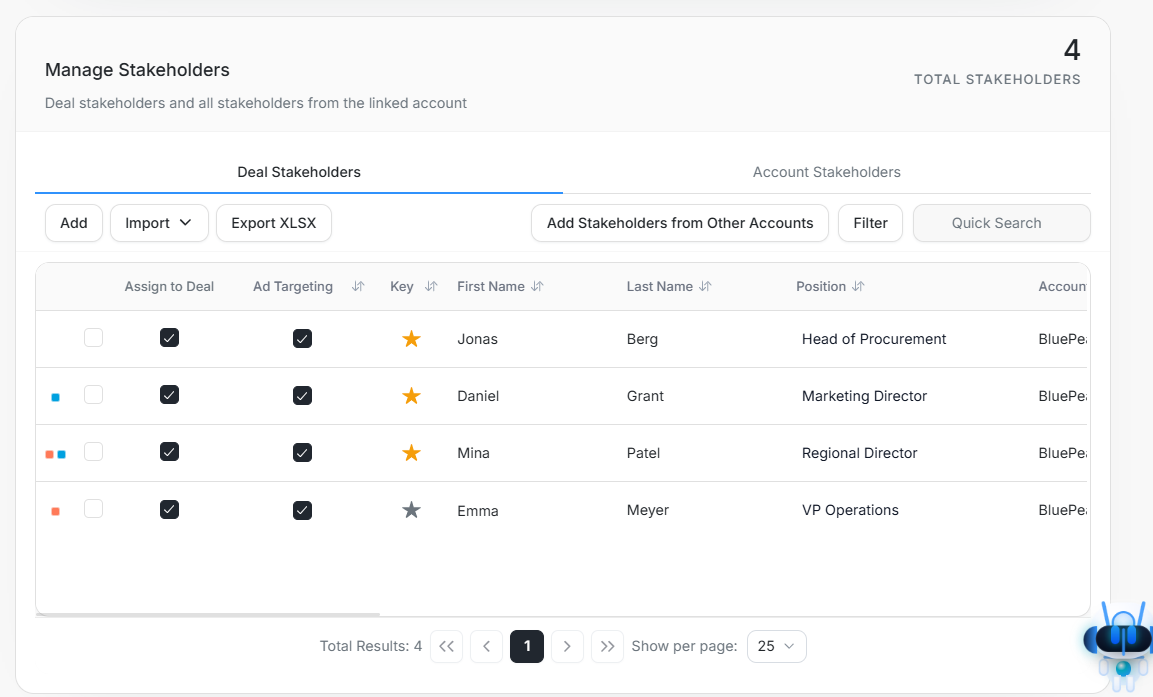Change Show per page value of 25

777,646
